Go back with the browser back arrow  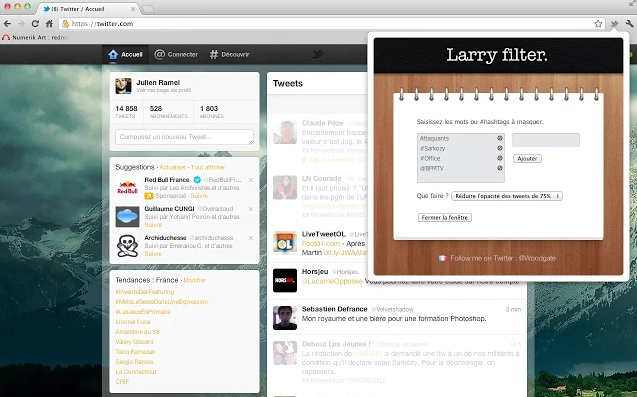pos(7,24)
